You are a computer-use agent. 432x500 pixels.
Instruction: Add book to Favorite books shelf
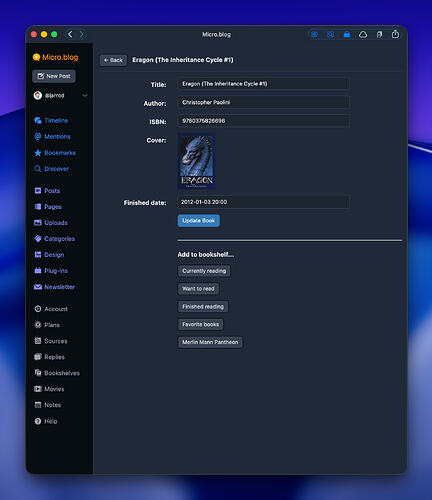click(201, 324)
